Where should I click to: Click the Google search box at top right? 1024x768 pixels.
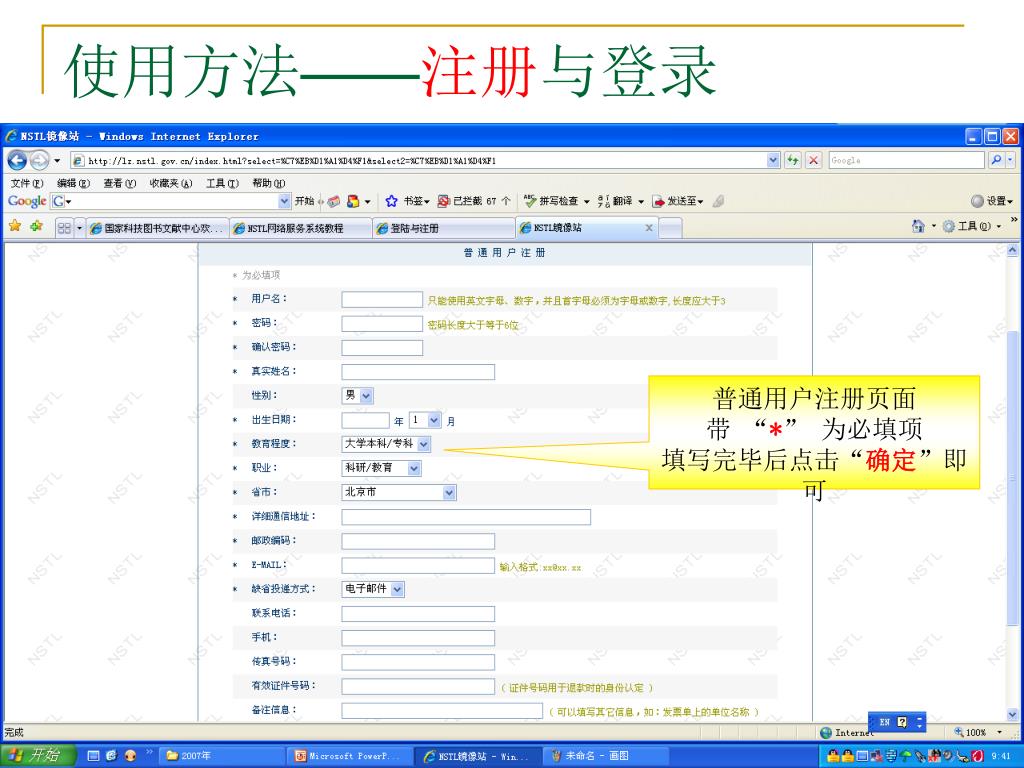906,160
